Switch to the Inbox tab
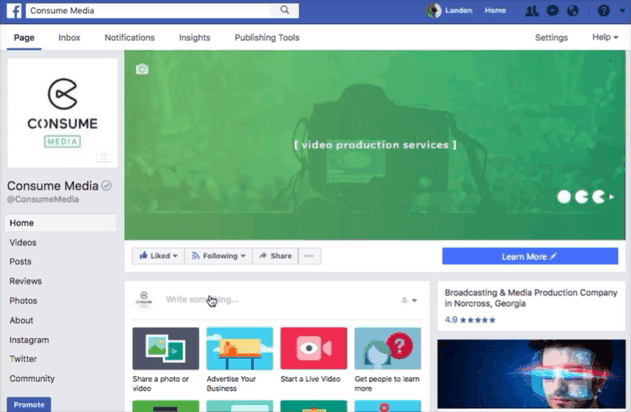Viewport: 631px width, 412px height. [x=69, y=38]
